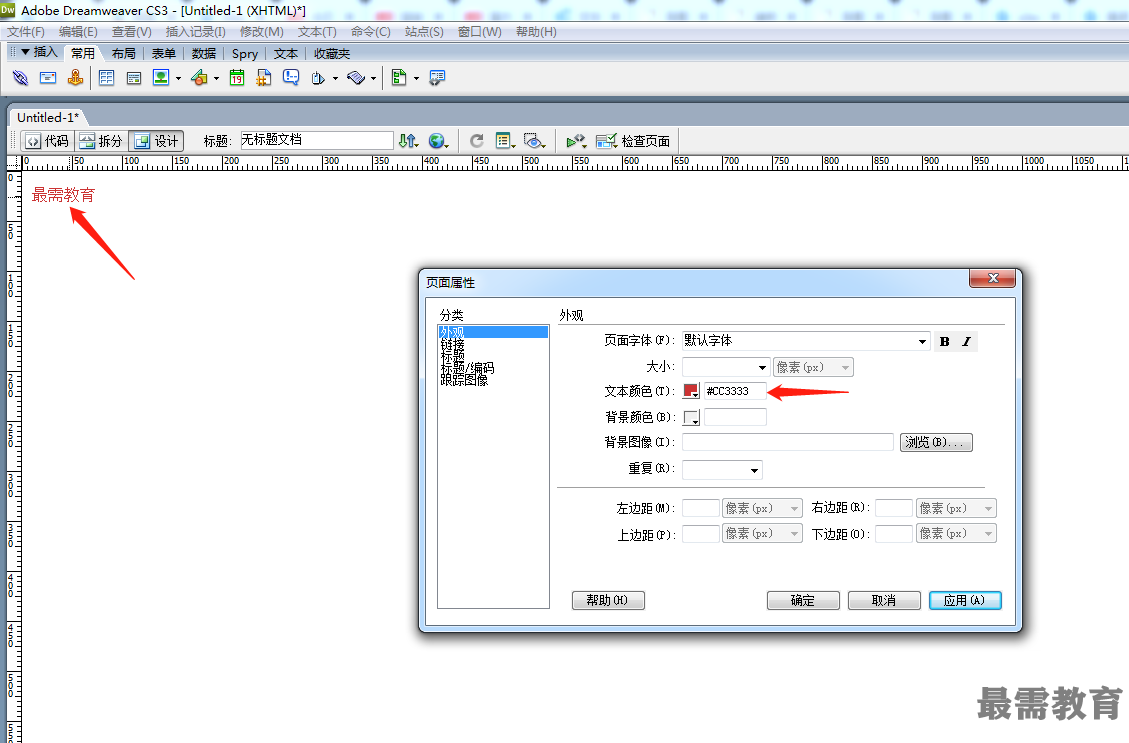Click the Help button in dialog
1129x743 pixels.
tap(608, 600)
